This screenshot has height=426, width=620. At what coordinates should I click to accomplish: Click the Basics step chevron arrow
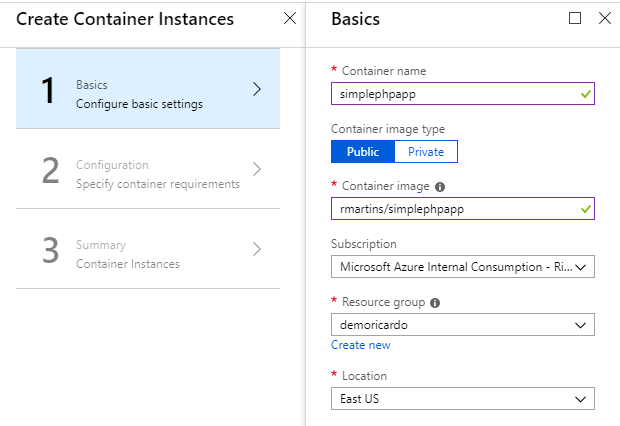(x=257, y=89)
